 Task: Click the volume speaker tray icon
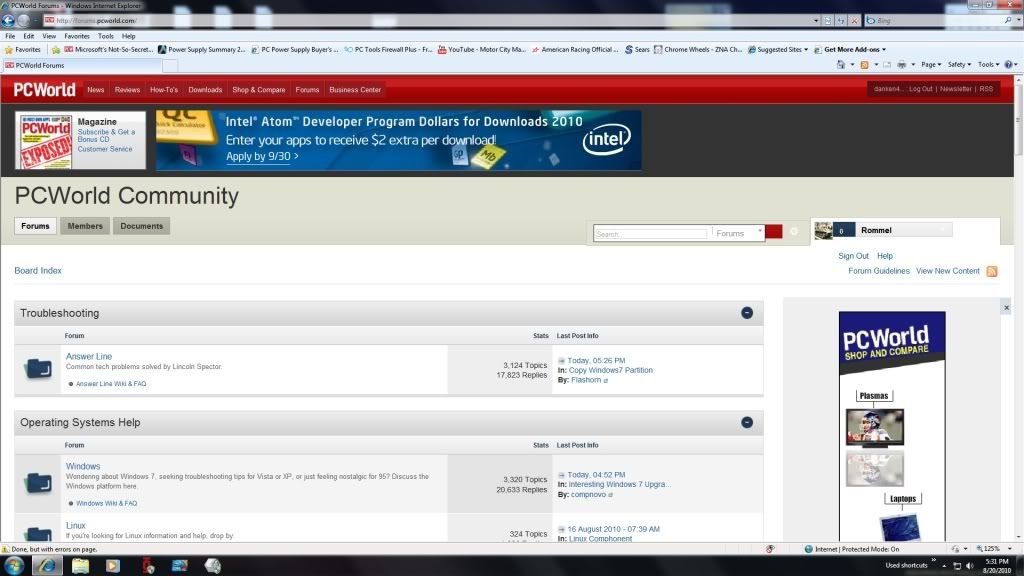coord(969,566)
